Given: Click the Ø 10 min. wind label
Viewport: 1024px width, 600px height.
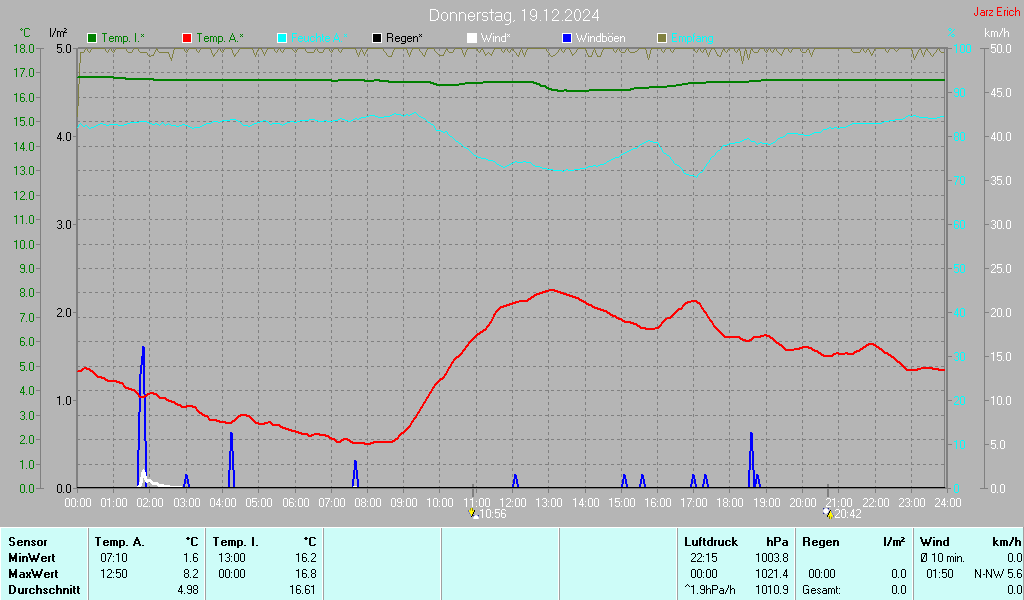Looking at the screenshot, I should (942, 558).
